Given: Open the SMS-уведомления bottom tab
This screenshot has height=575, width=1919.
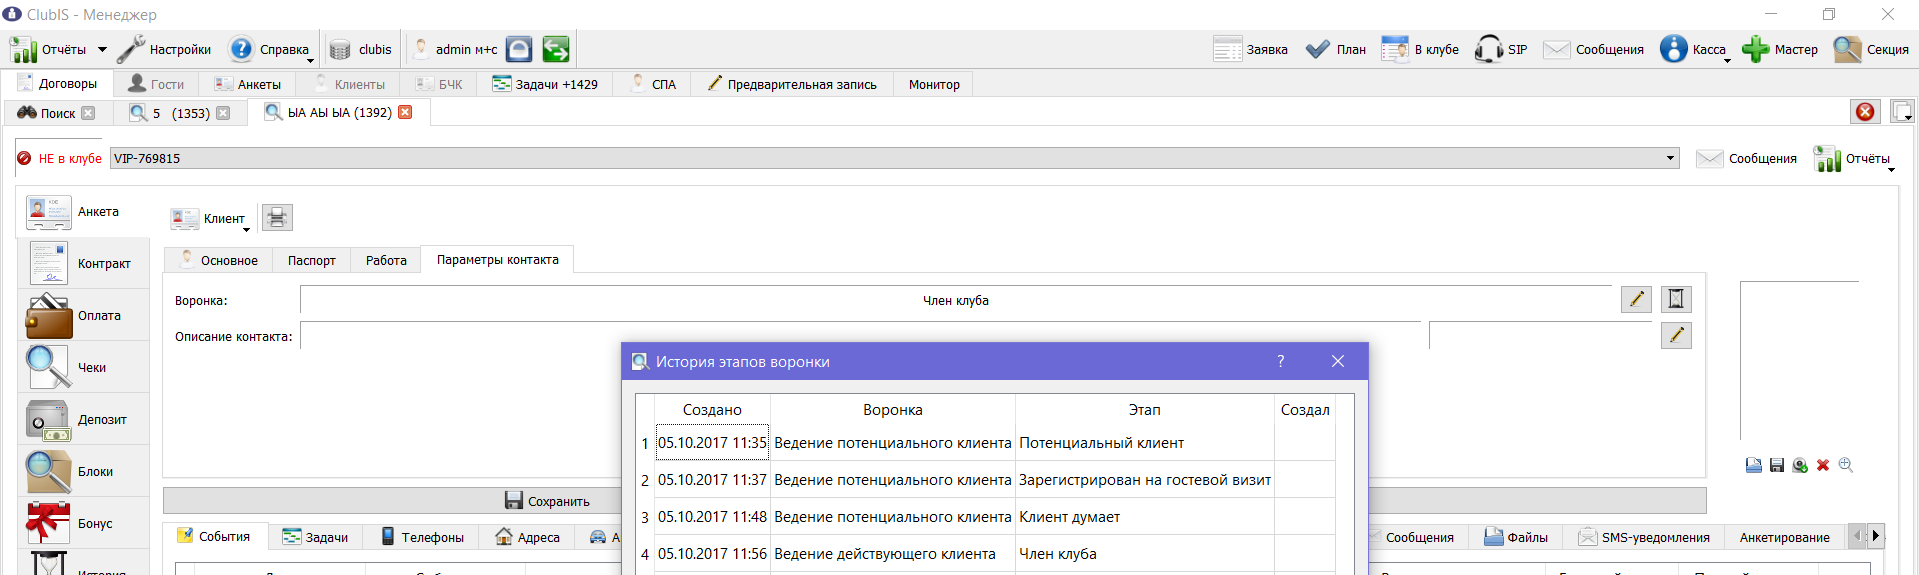Looking at the screenshot, I should pos(1643,537).
